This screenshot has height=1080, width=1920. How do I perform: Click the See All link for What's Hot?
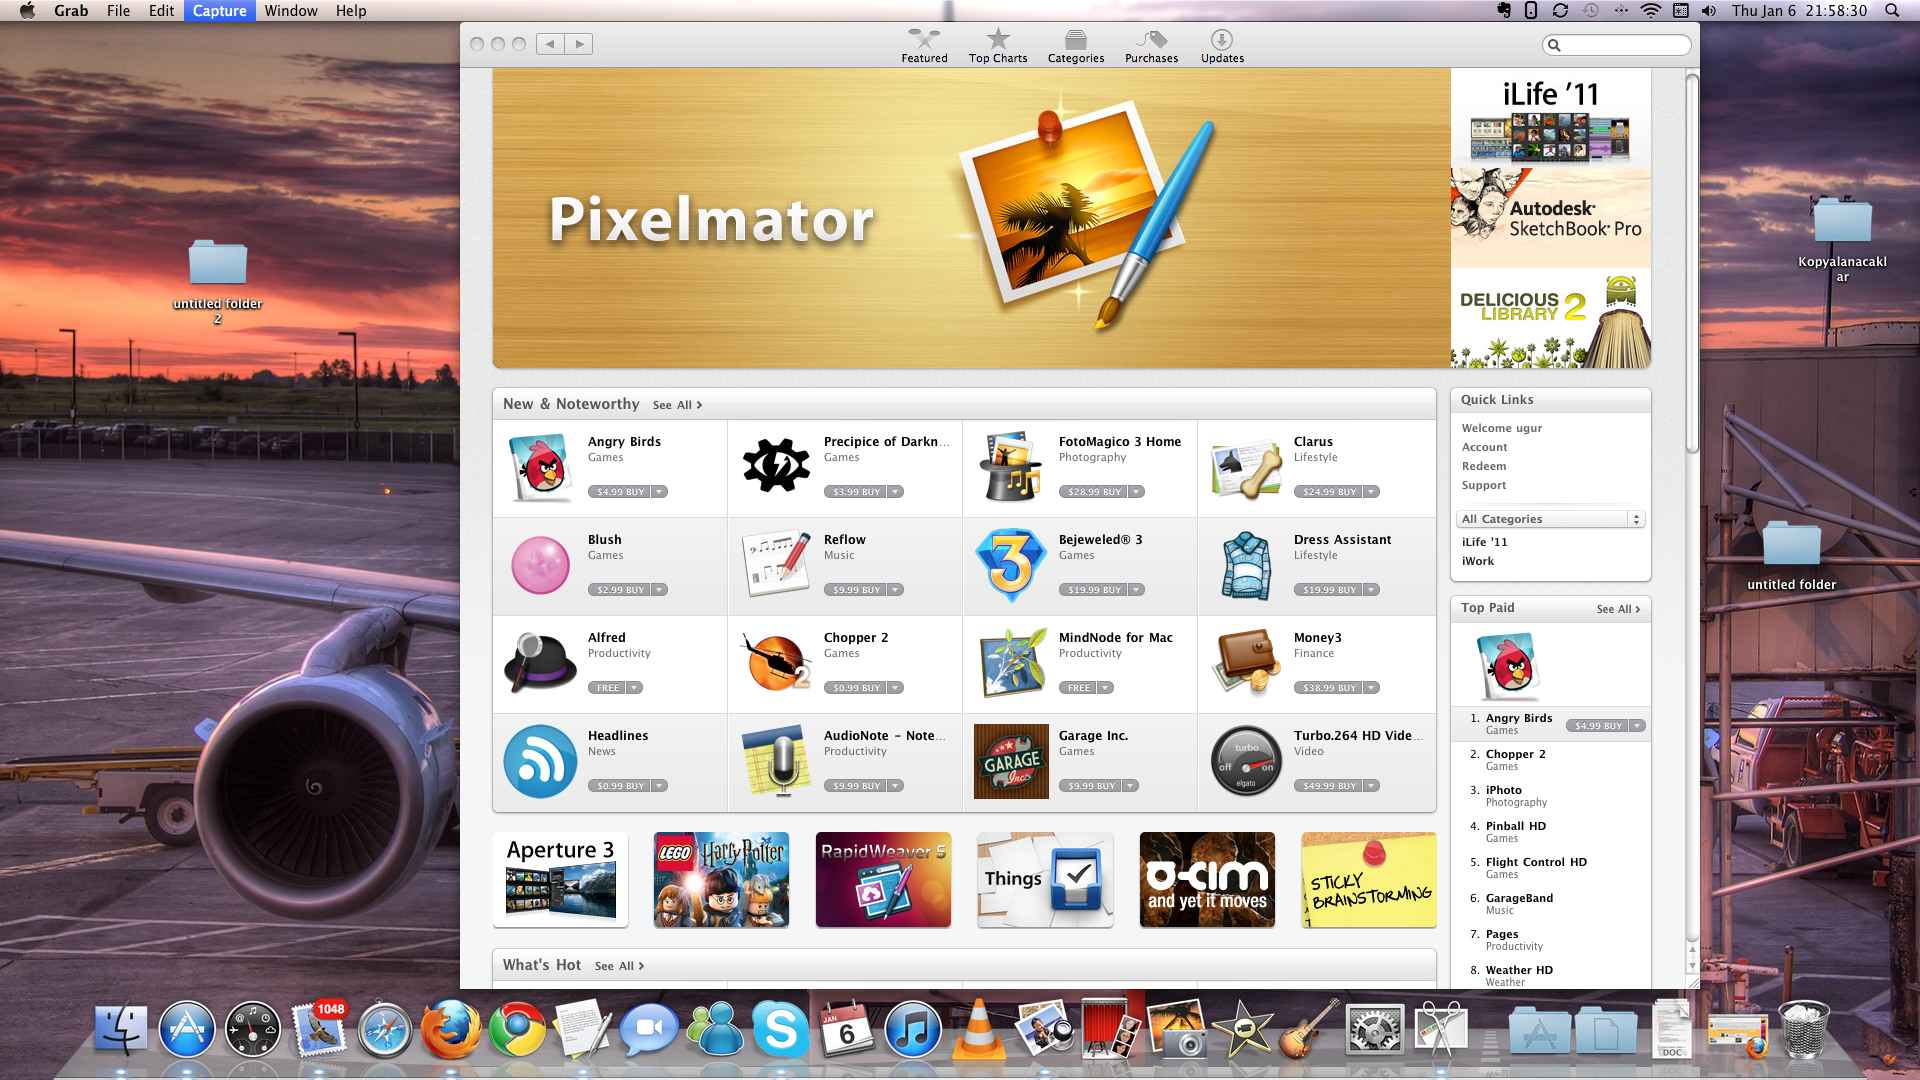[x=618, y=965]
